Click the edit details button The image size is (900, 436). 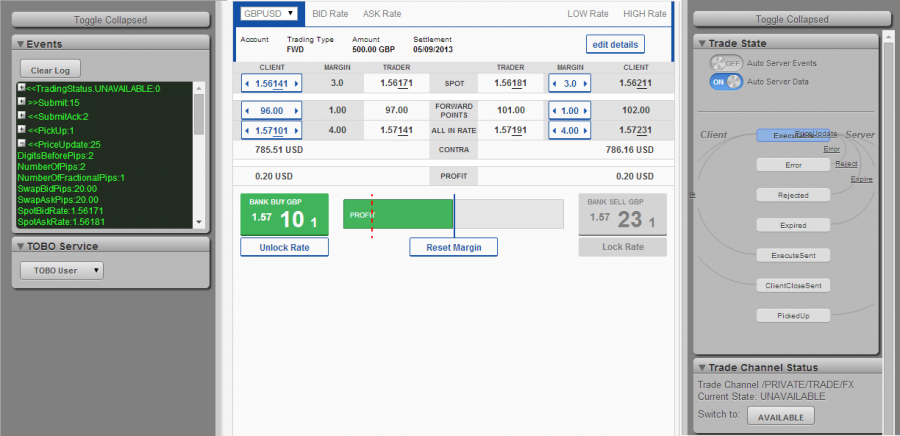click(x=615, y=44)
